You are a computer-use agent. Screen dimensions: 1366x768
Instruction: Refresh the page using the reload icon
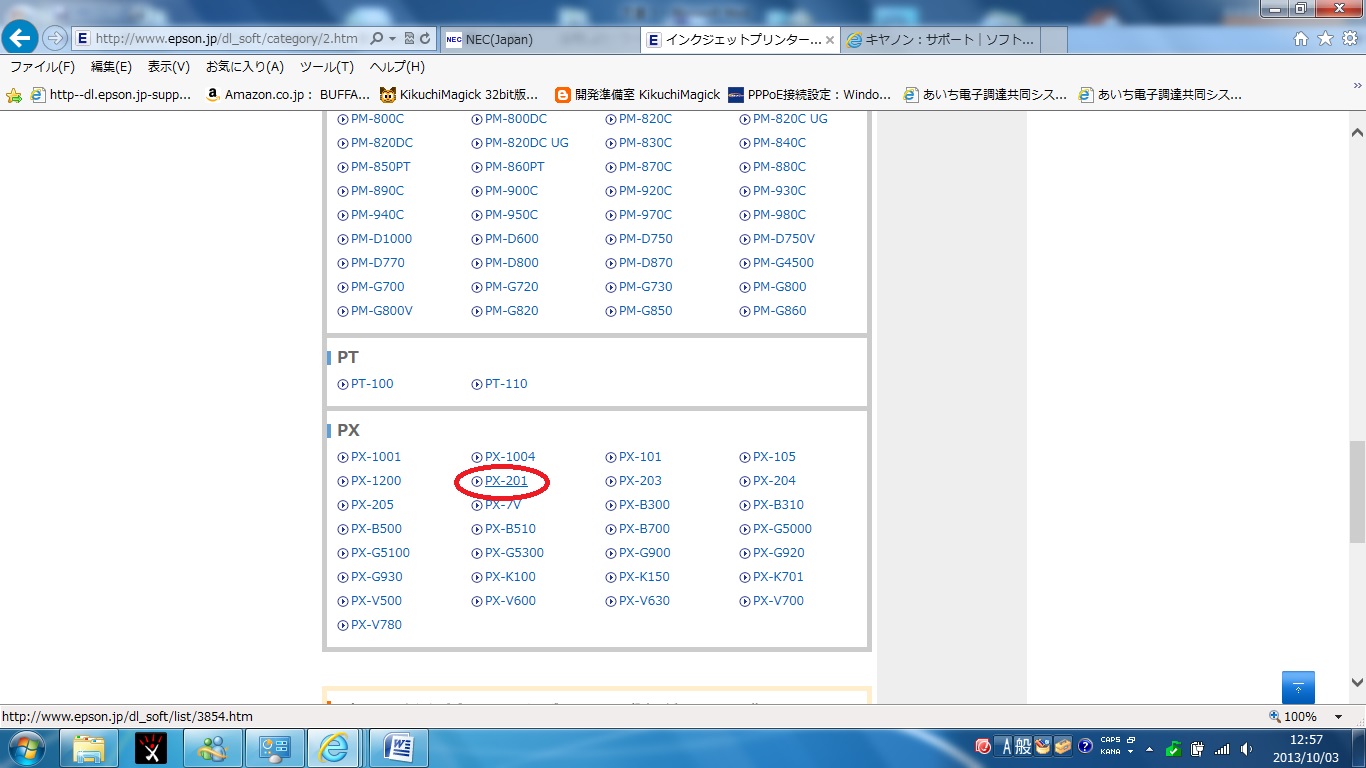[x=426, y=39]
